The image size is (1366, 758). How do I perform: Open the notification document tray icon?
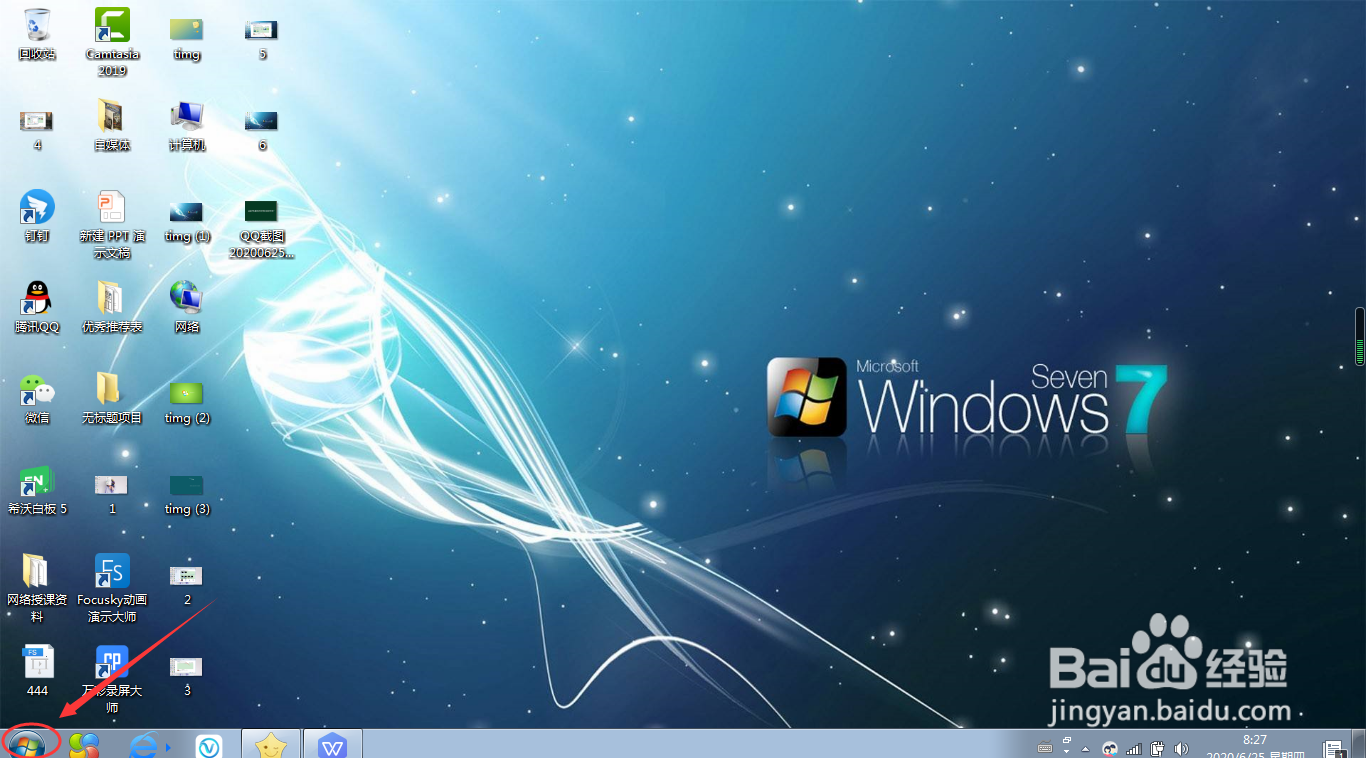coord(1334,749)
